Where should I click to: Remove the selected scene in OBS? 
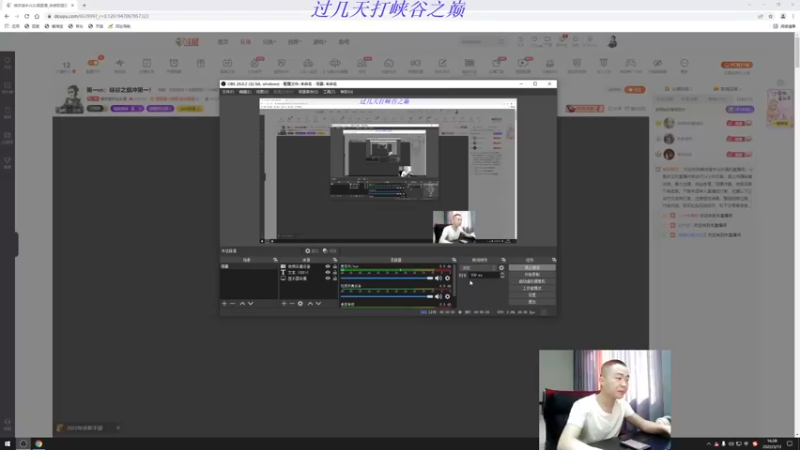click(233, 304)
